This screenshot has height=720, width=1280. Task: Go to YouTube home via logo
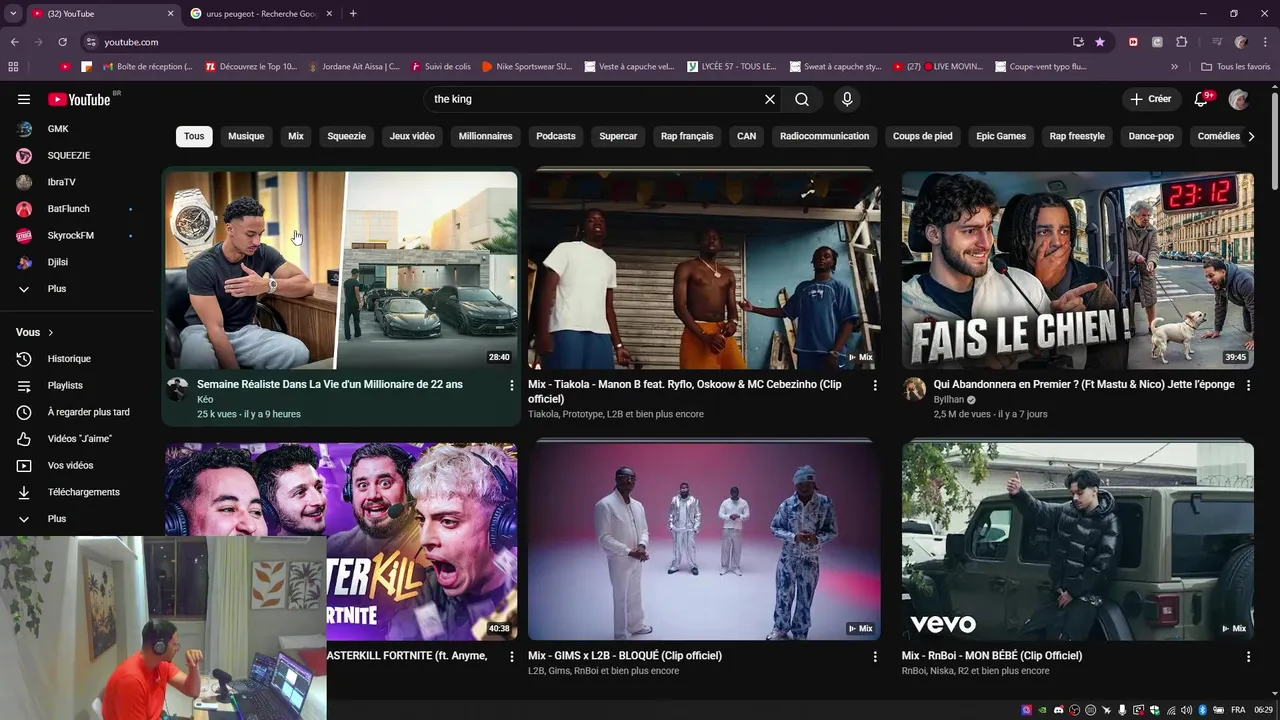pyautogui.click(x=79, y=99)
